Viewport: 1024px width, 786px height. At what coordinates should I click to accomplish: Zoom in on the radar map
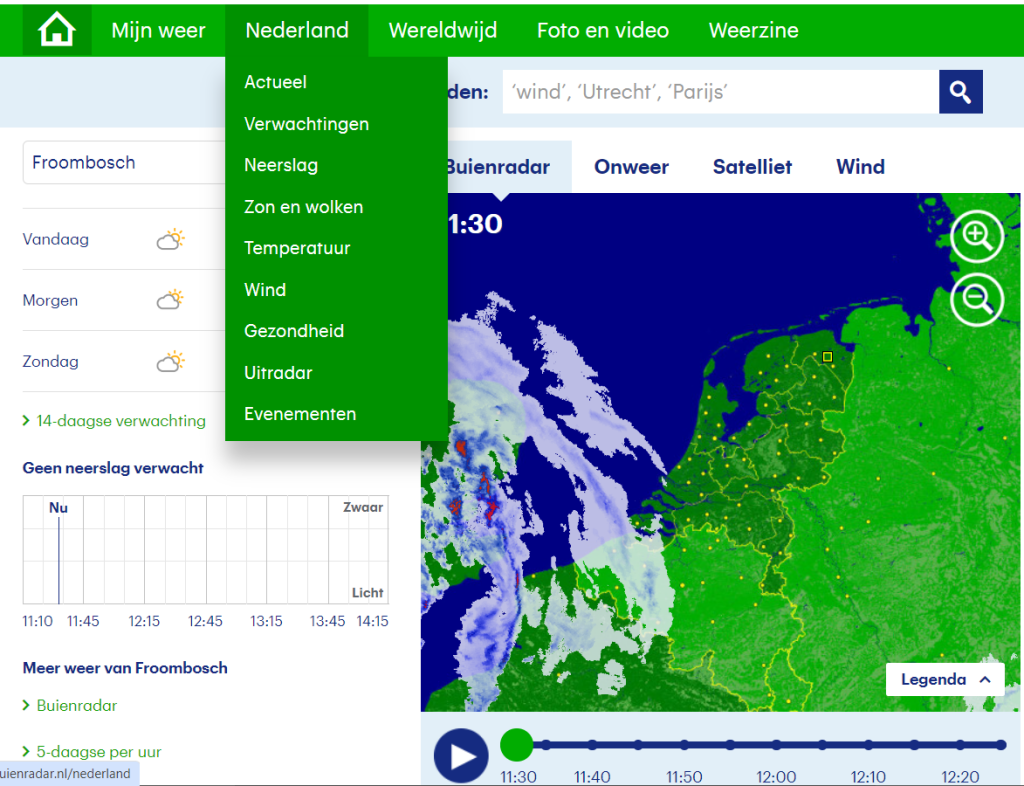click(x=977, y=236)
